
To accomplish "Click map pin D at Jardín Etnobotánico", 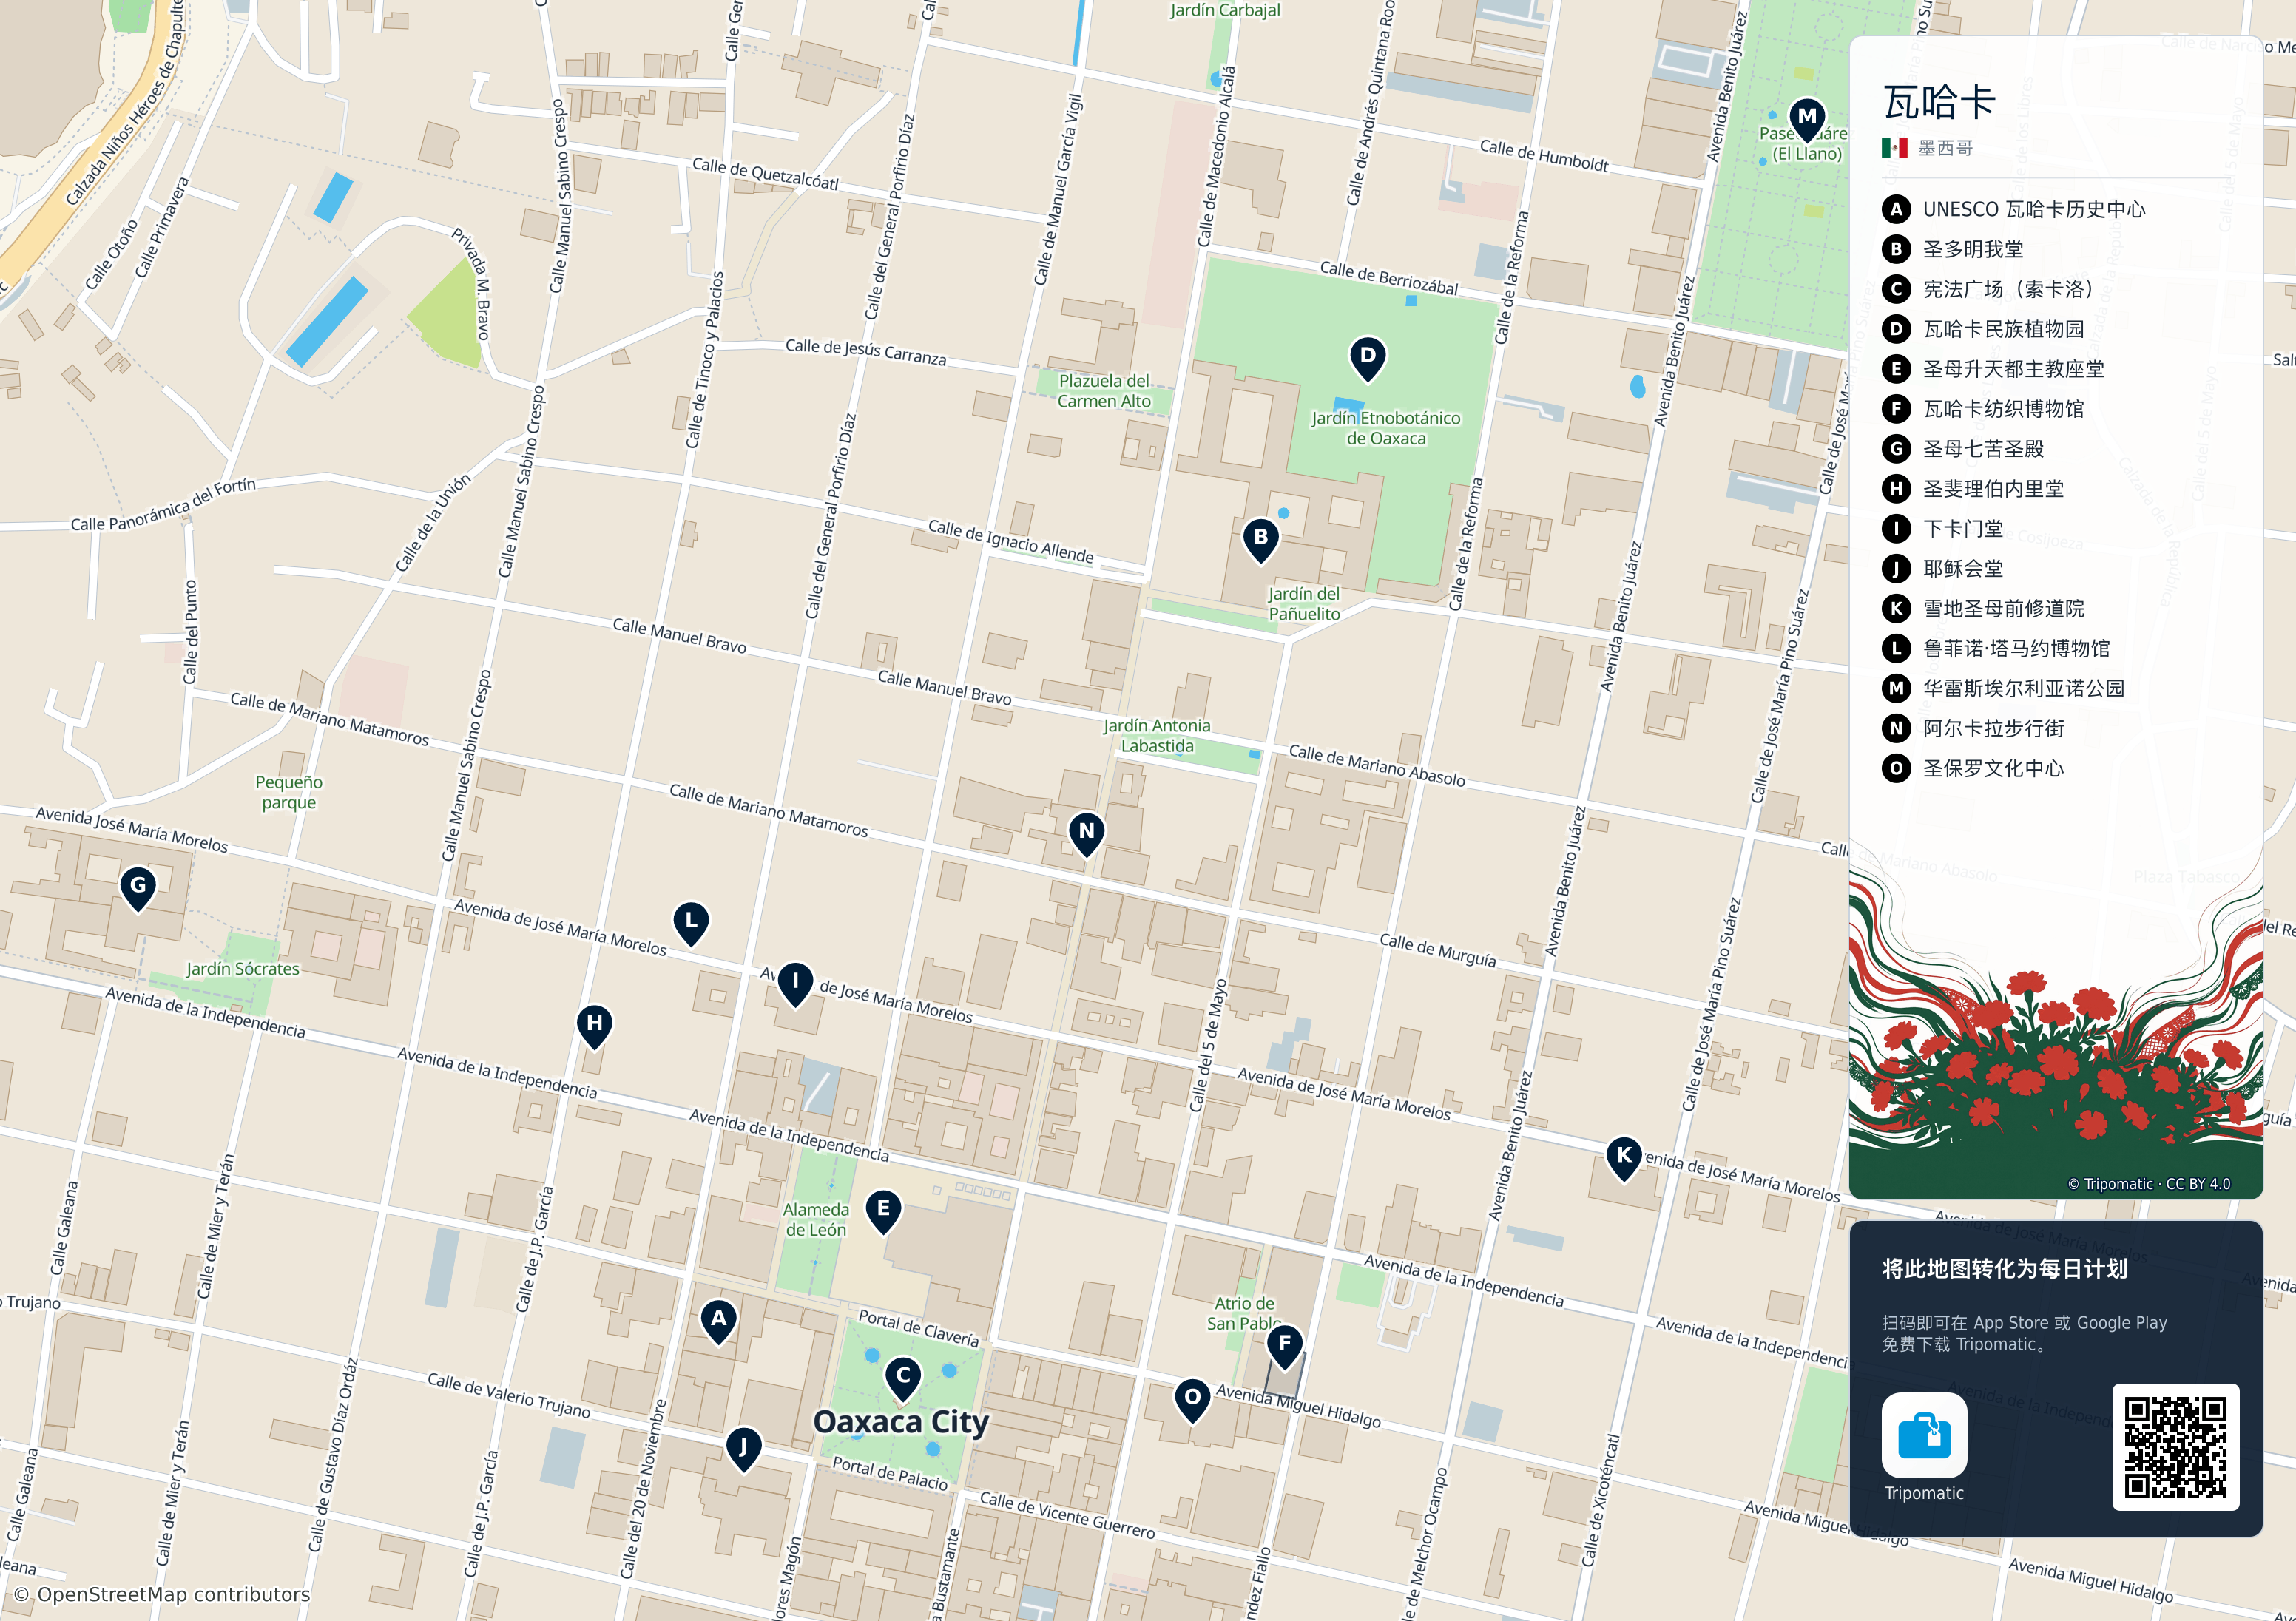I will [x=1367, y=358].
